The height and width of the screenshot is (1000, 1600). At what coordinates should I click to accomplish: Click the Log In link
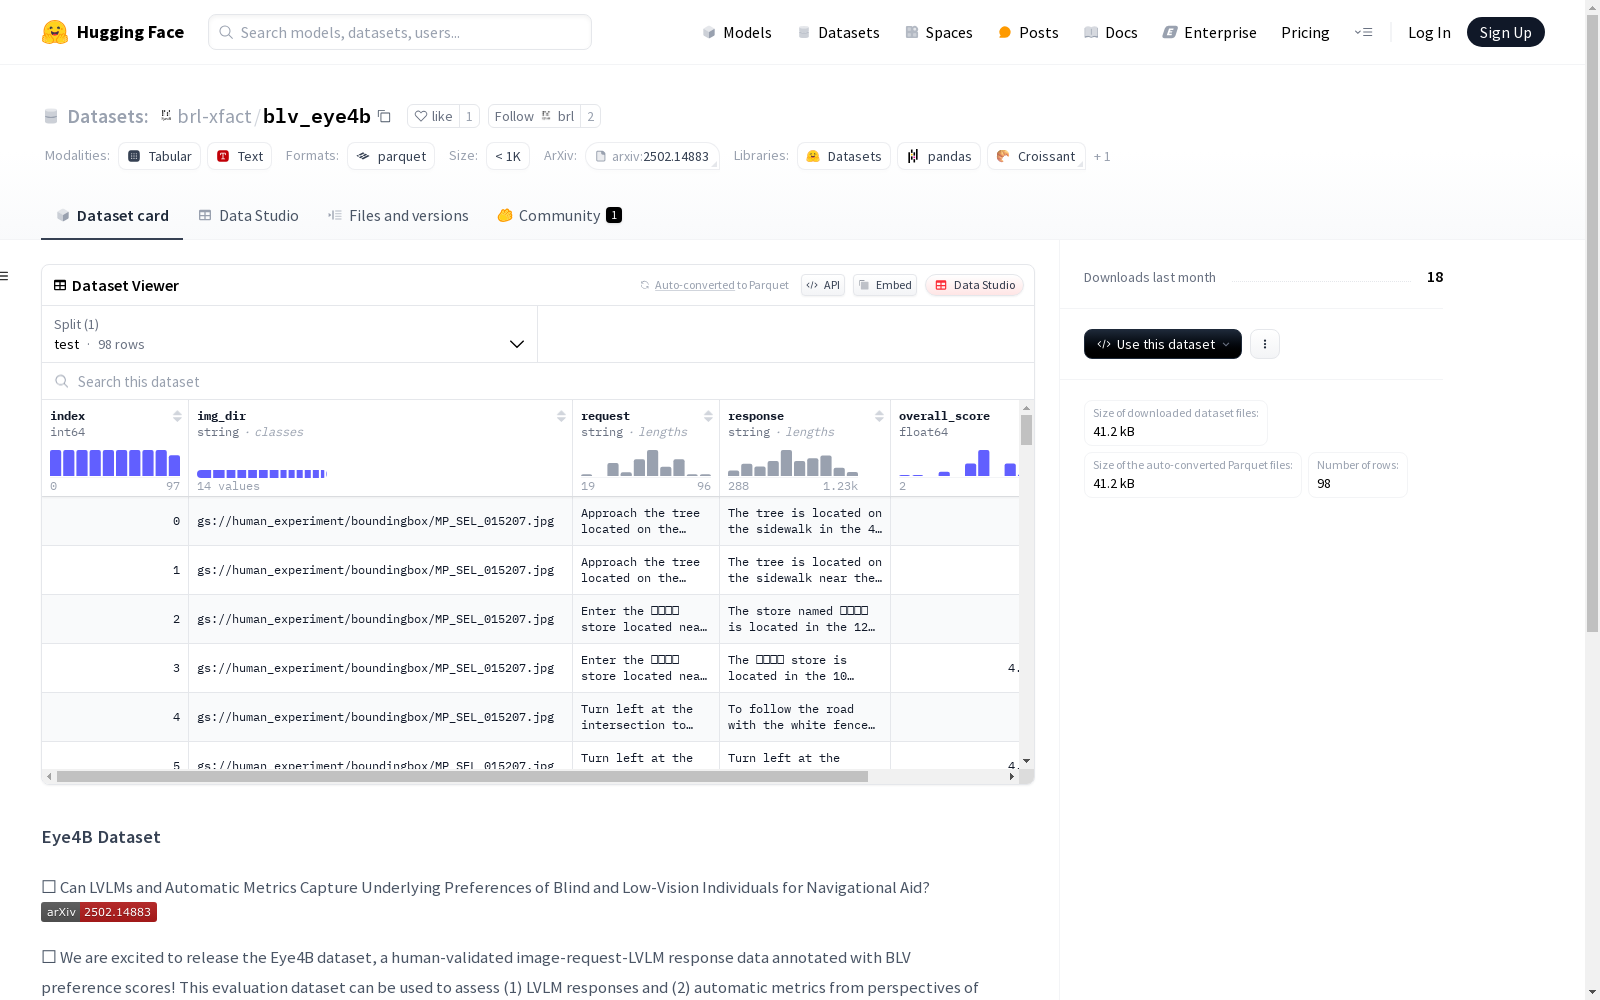[1429, 32]
